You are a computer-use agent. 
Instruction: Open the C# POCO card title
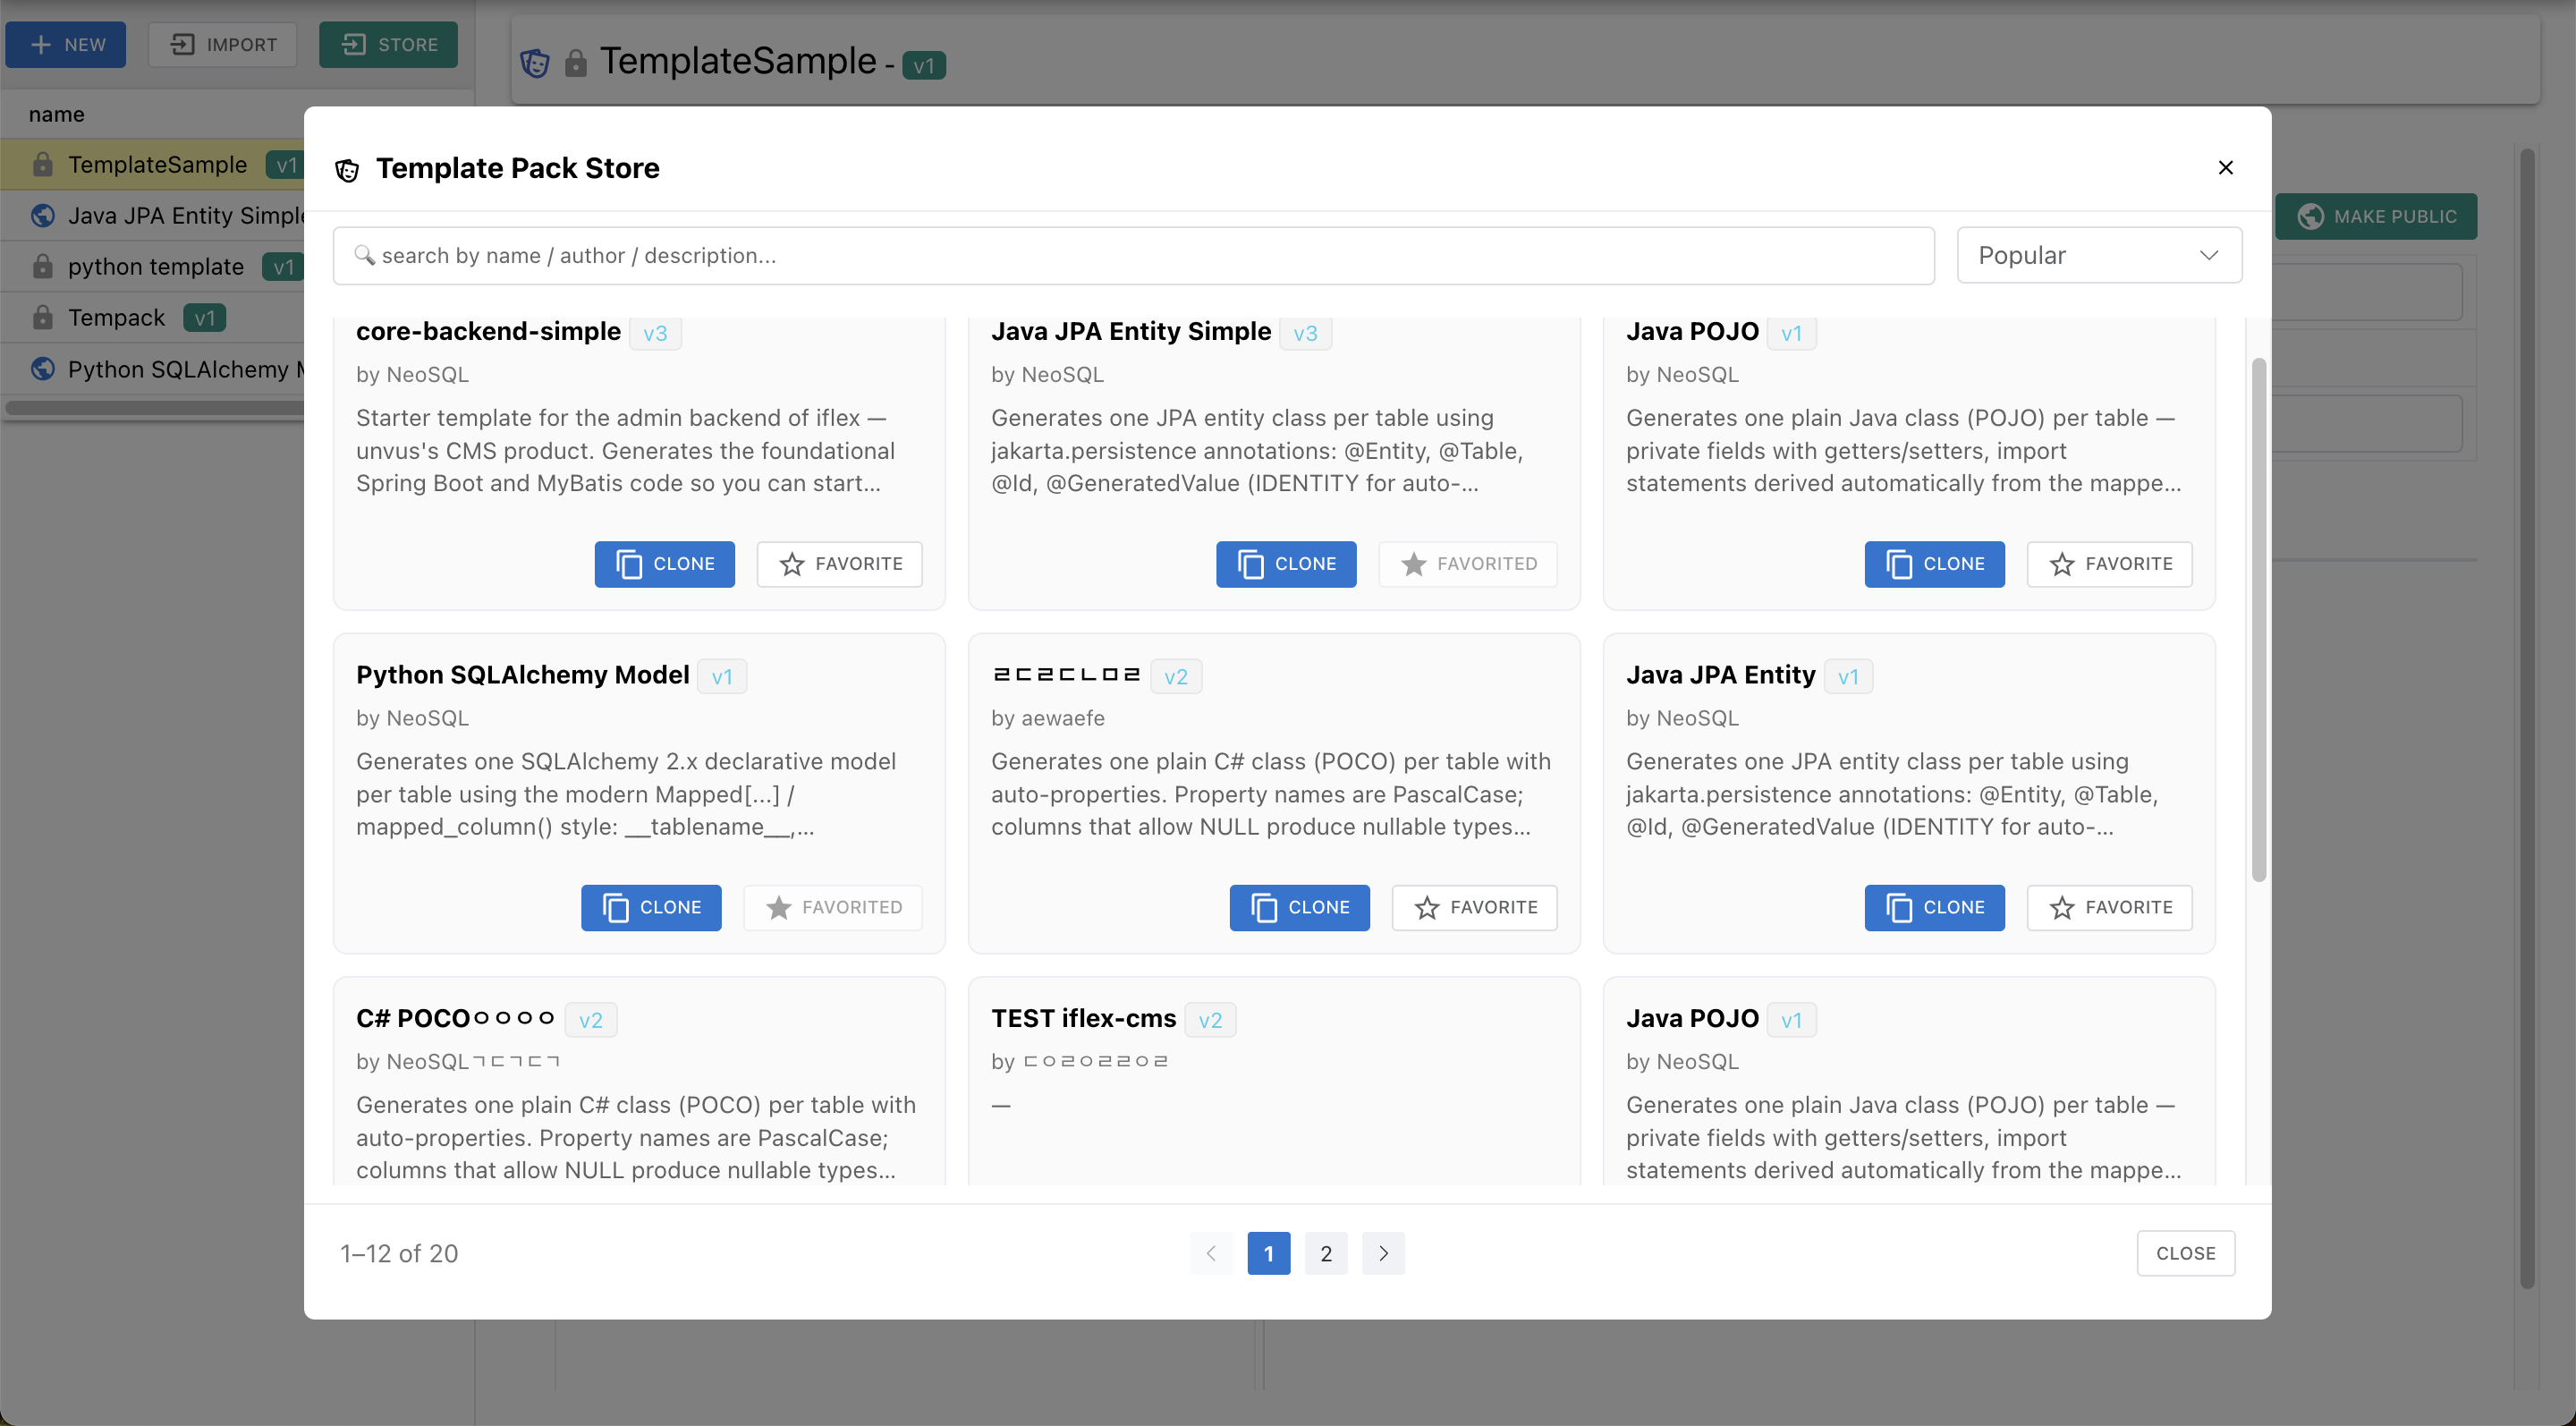(x=455, y=1018)
